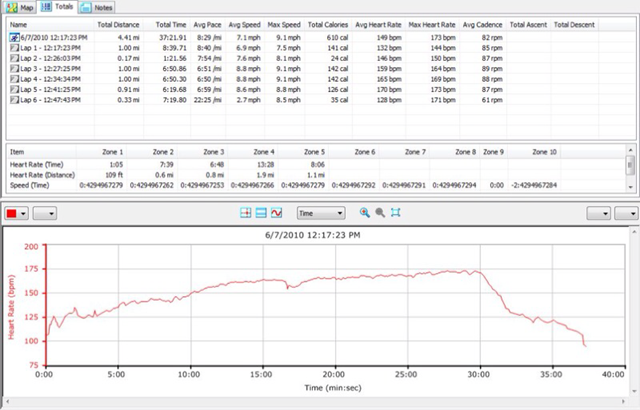The image size is (640, 410).
Task: Click the Lap 6 row icon
Action: 15,100
